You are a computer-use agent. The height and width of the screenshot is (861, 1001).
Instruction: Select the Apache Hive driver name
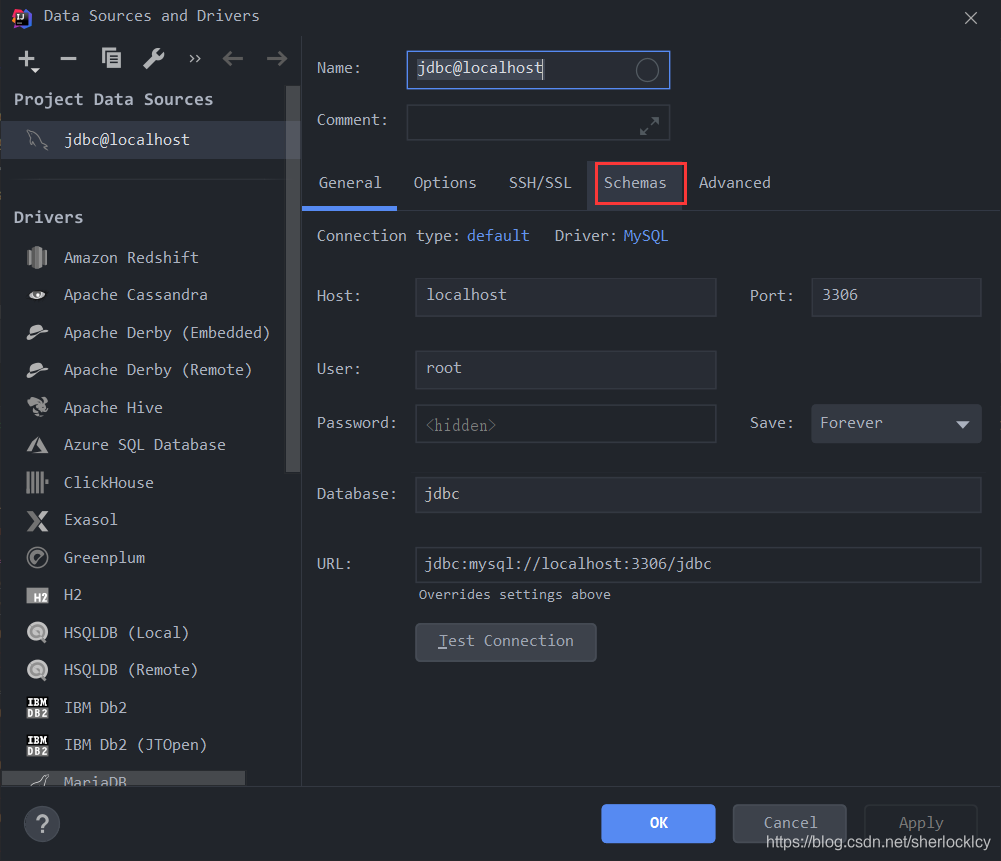pyautogui.click(x=113, y=408)
